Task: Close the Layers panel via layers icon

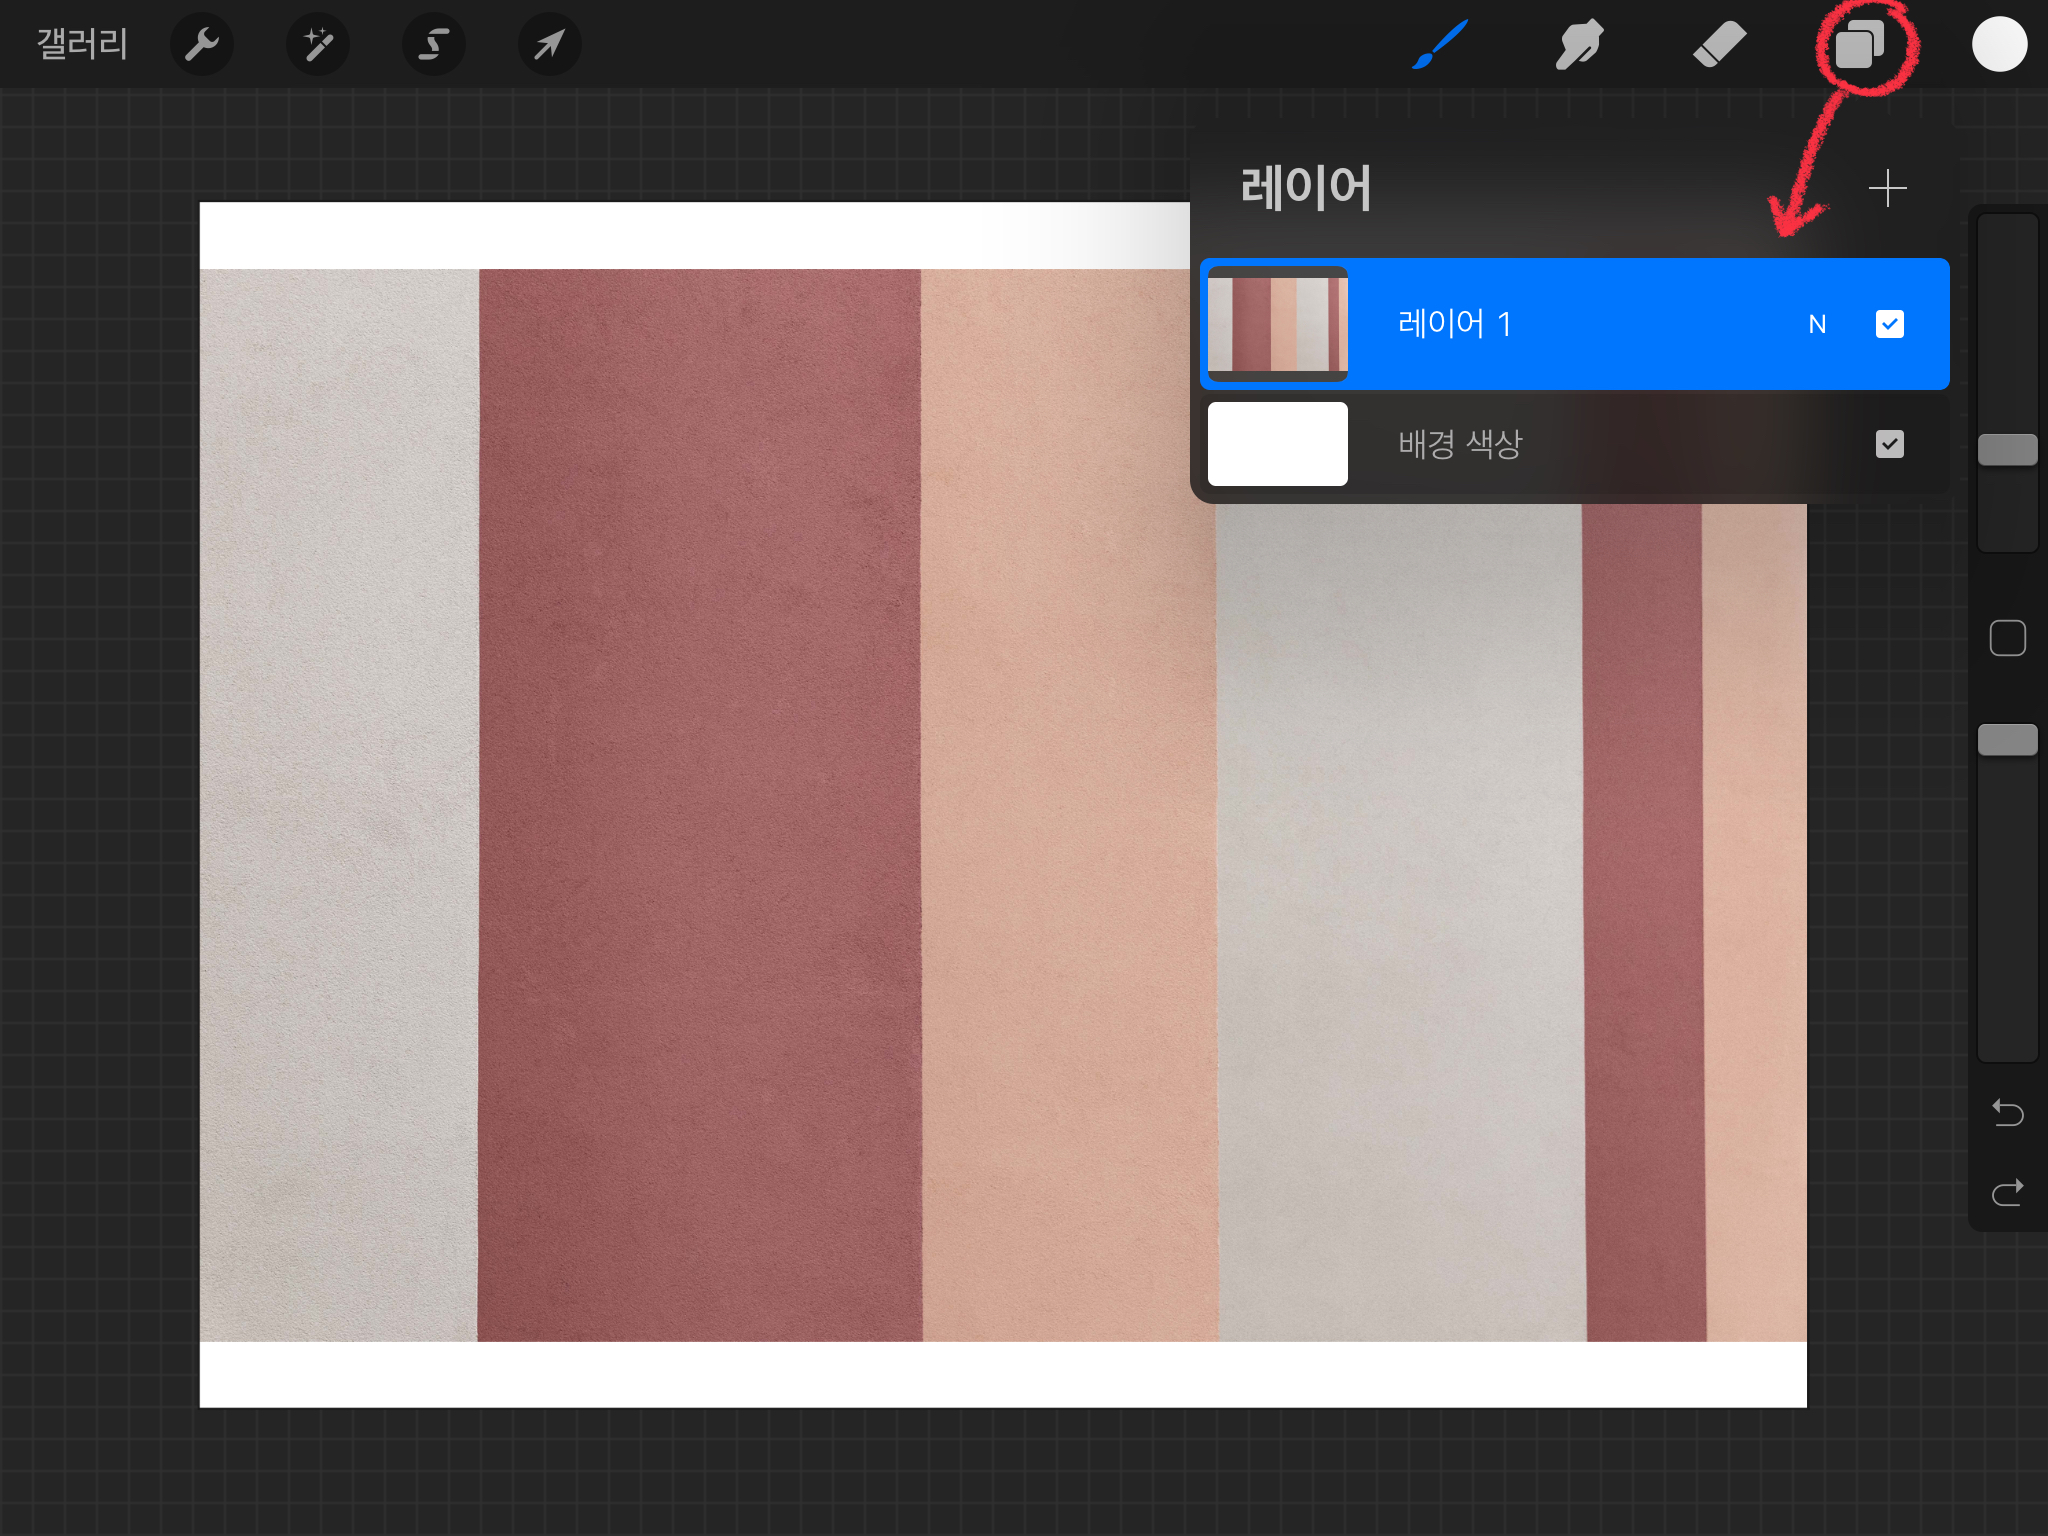Action: (x=1859, y=44)
